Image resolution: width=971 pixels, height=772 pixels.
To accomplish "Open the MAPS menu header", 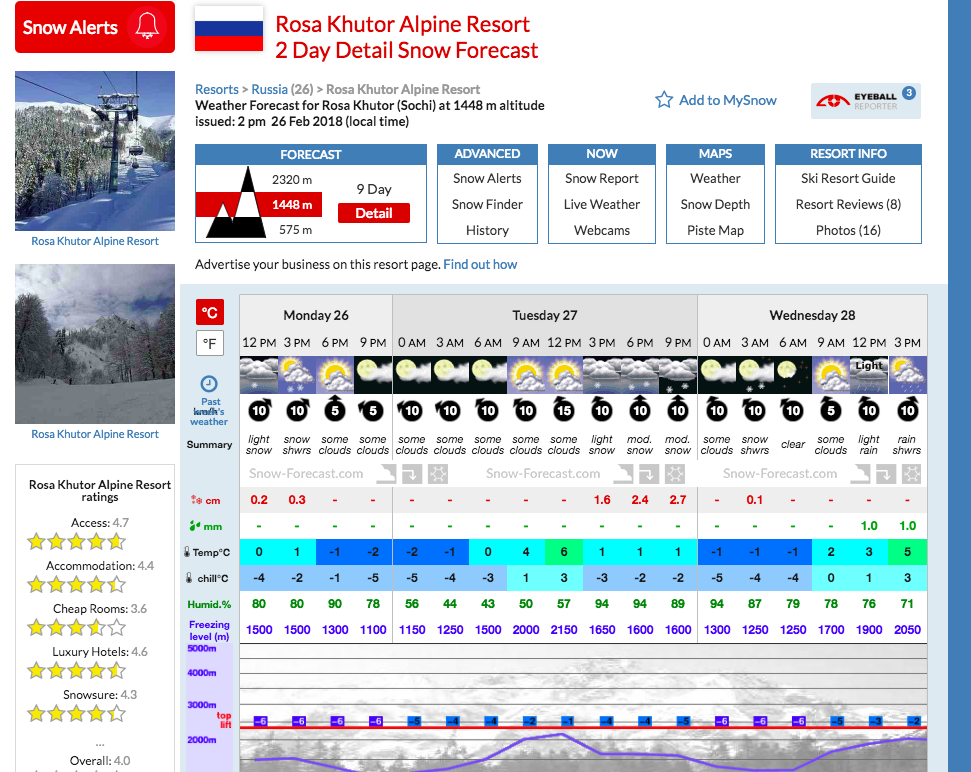I will 715,154.
